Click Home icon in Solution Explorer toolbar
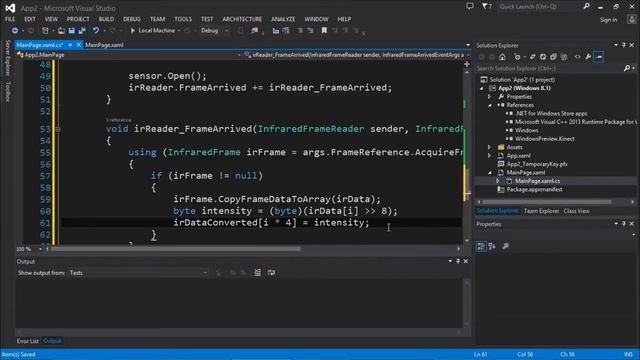640x360 pixels. (502, 57)
